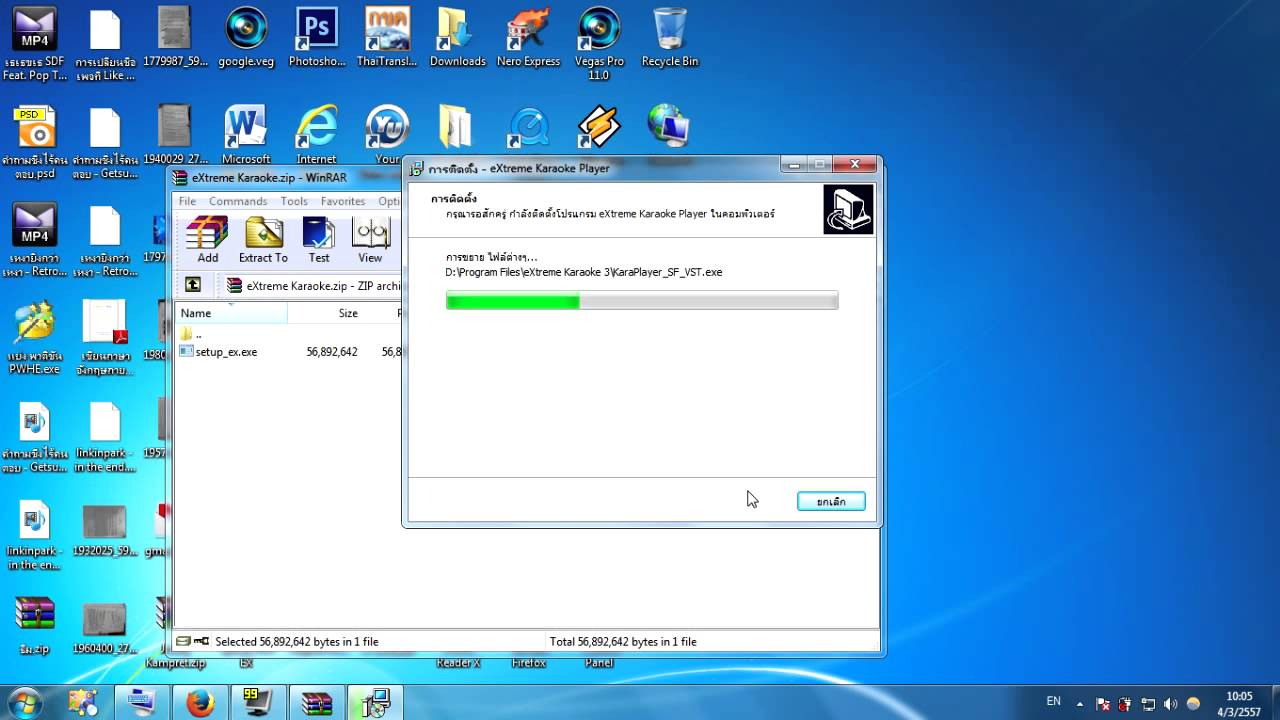Open Photoshop desktop shortcut
The height and width of the screenshot is (720, 1280).
pyautogui.click(x=316, y=38)
